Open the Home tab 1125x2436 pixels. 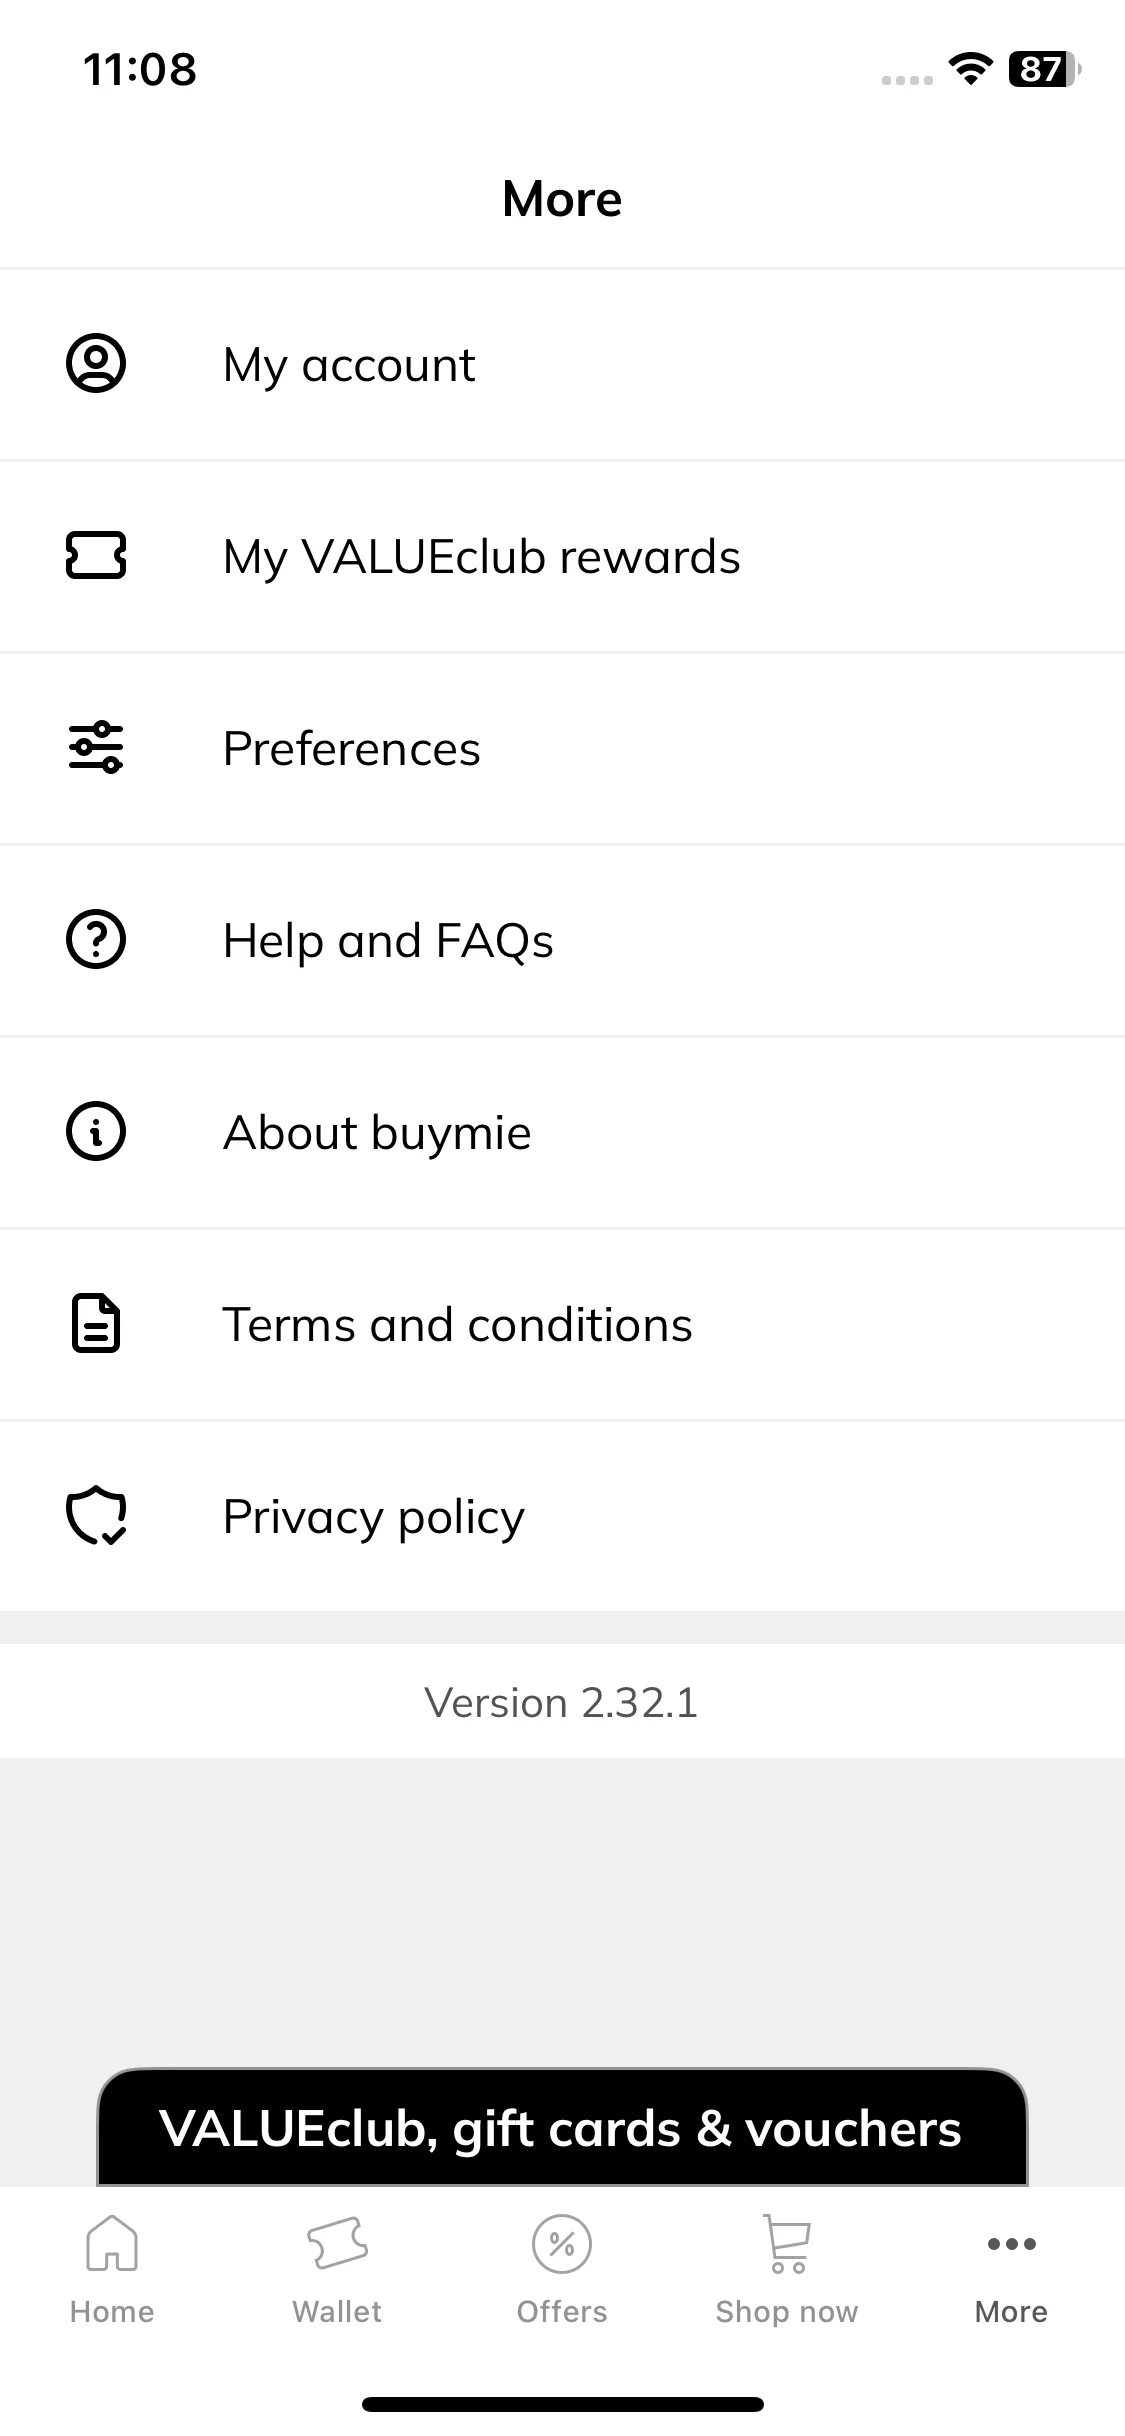(112, 2270)
